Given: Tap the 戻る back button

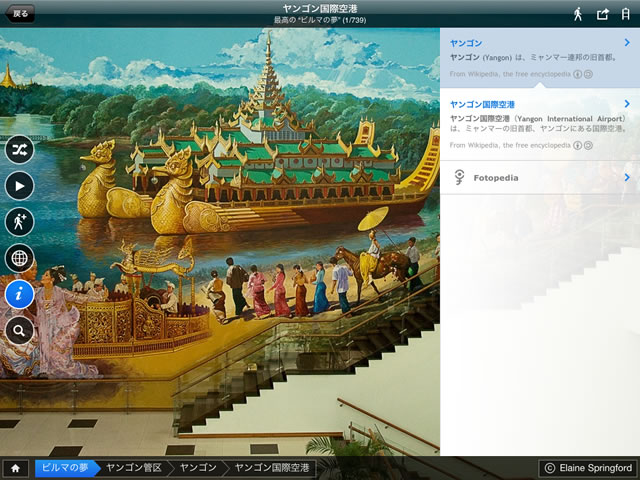Looking at the screenshot, I should click(20, 13).
